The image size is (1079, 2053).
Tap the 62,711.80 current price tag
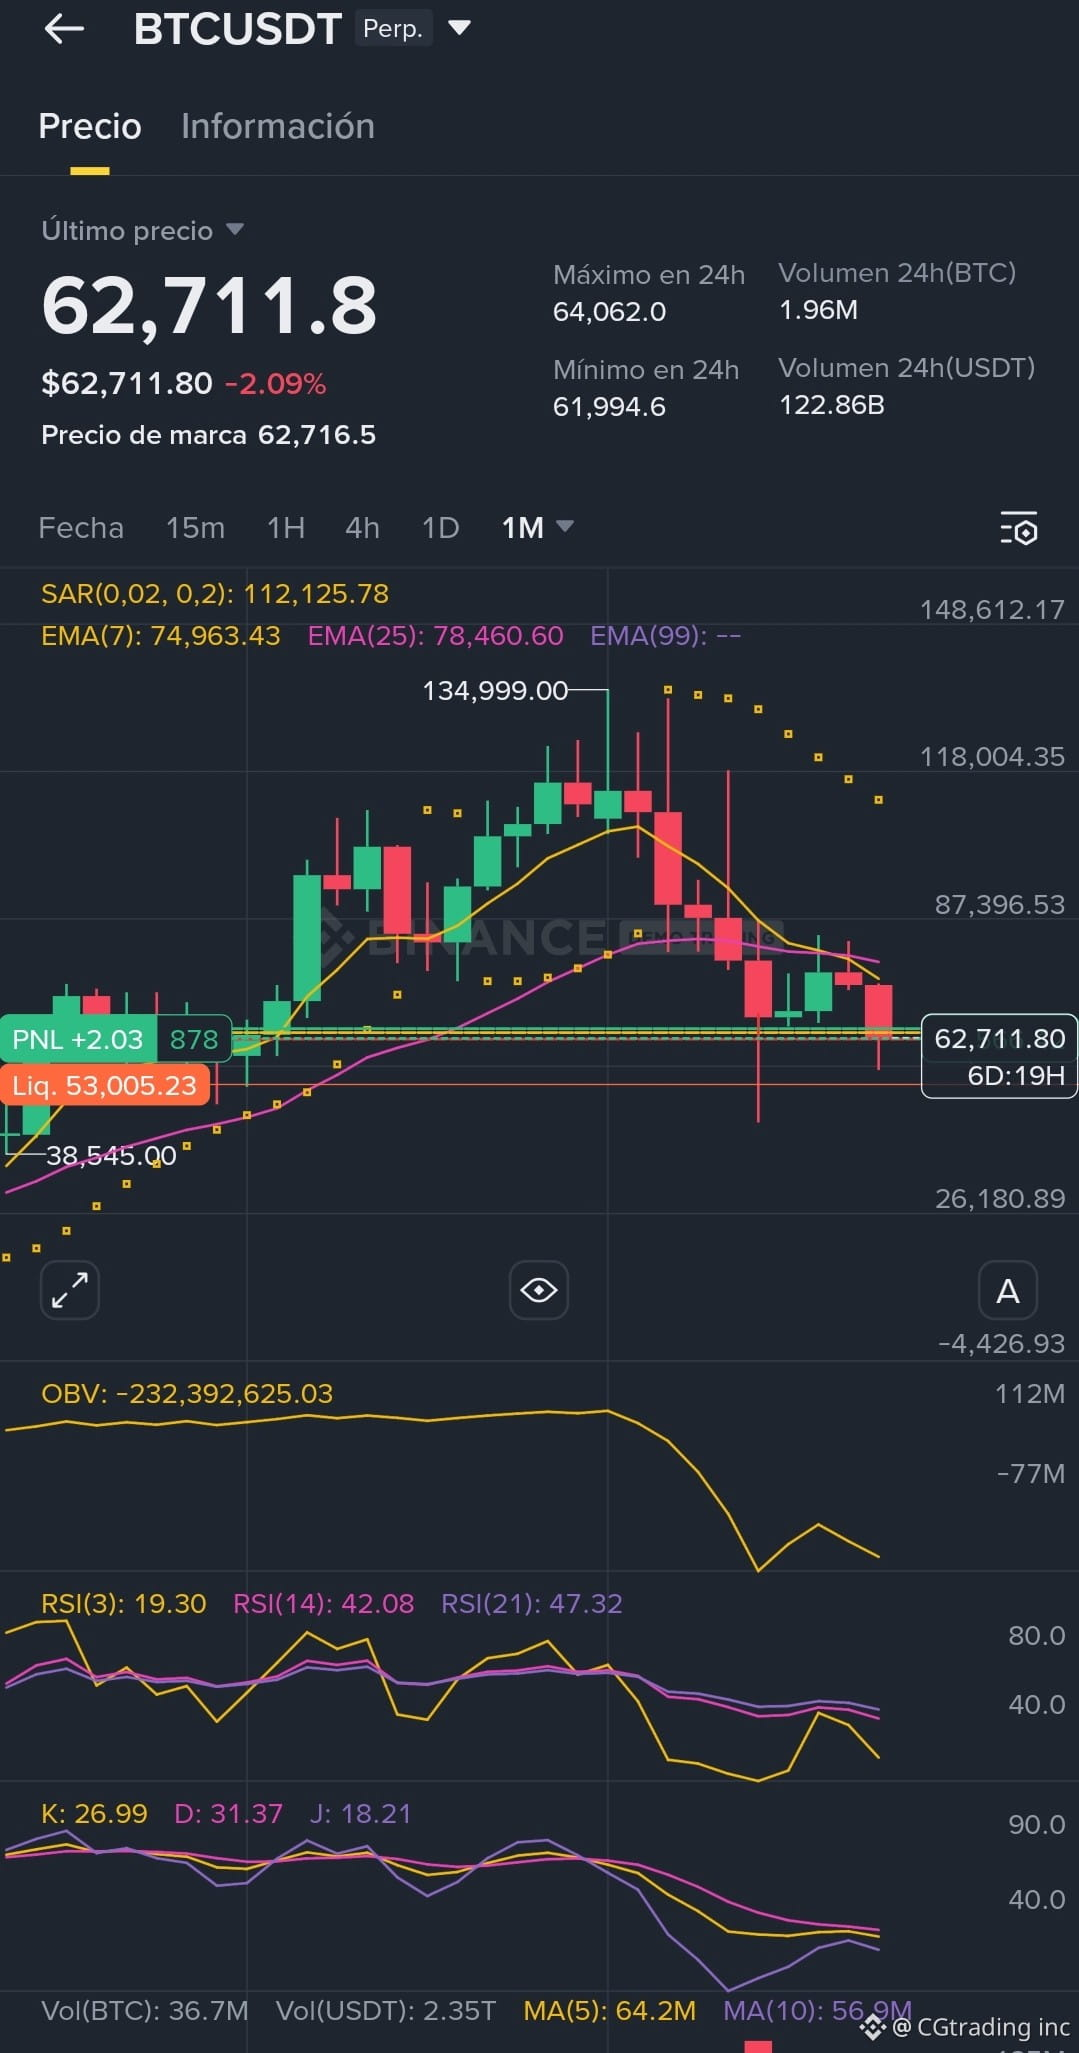point(1000,1039)
